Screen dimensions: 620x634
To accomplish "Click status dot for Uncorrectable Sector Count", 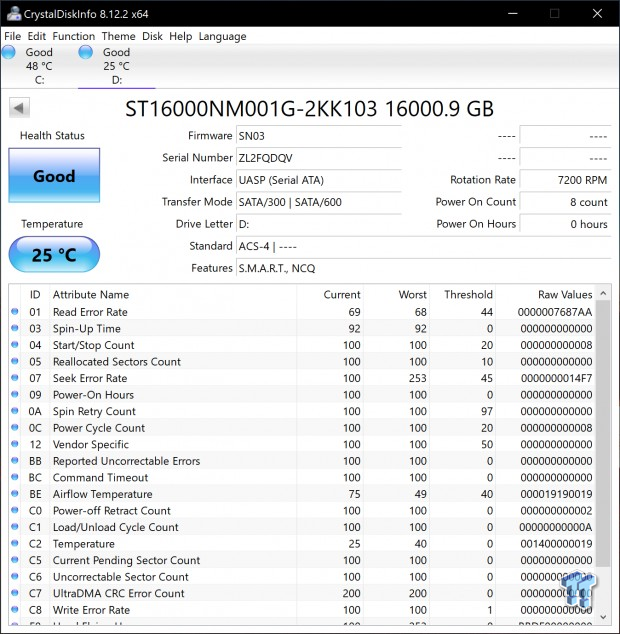I will click(x=15, y=576).
